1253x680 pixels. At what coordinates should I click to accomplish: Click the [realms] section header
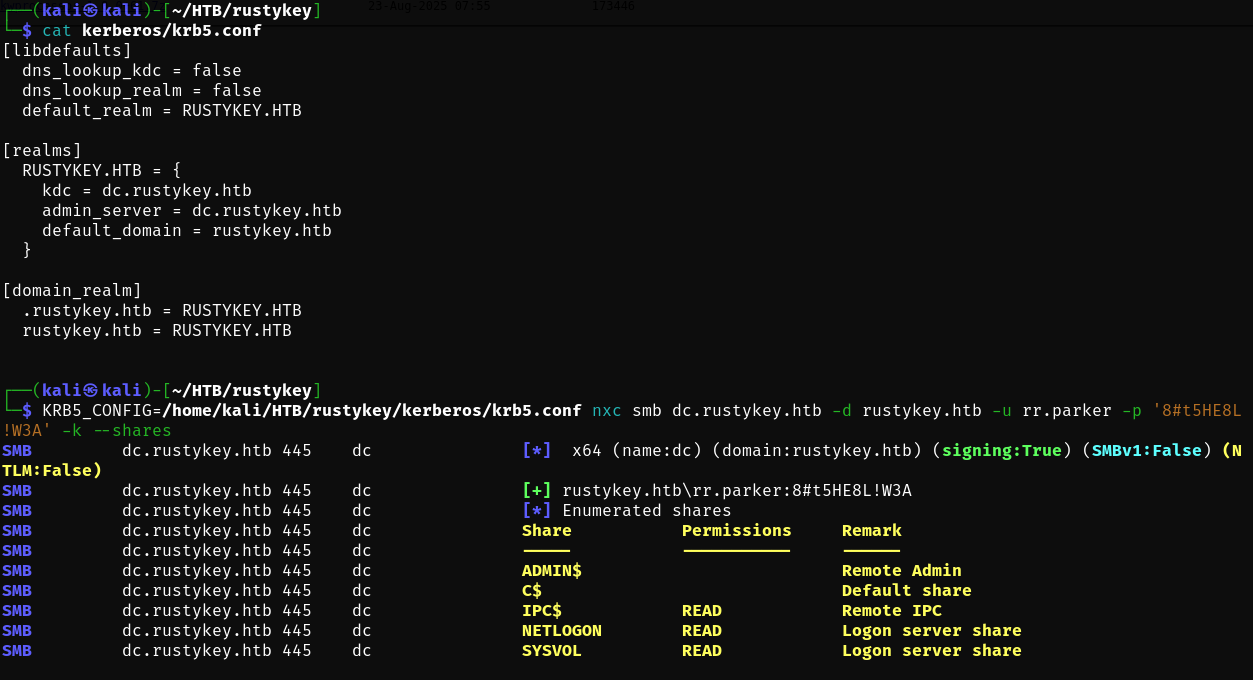tap(42, 151)
